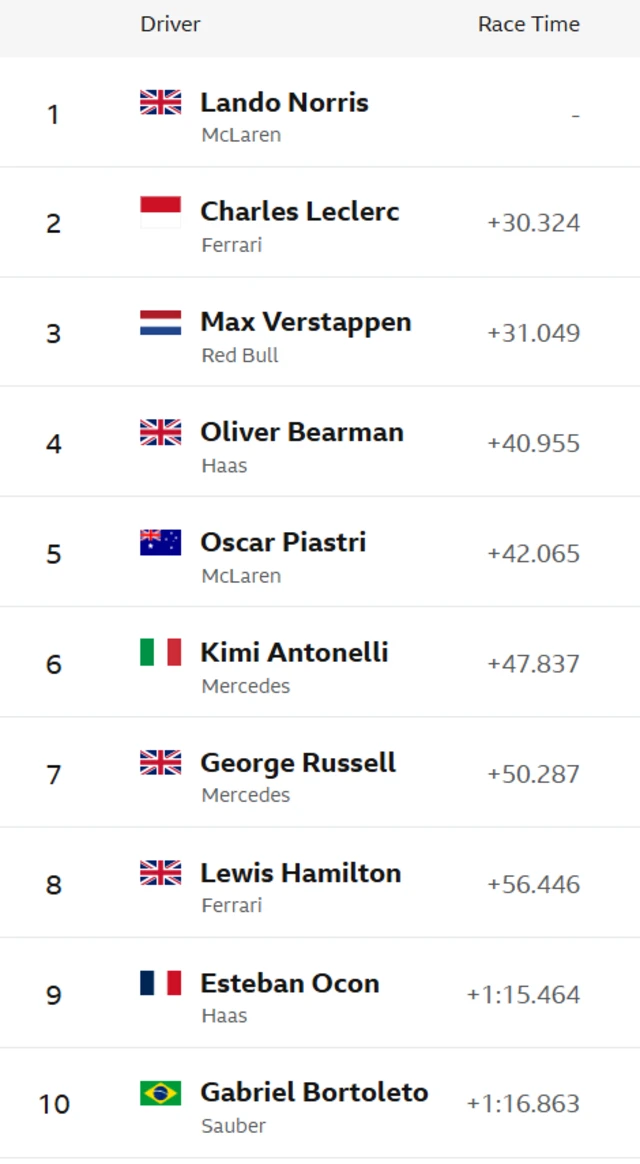Click the +1:16.863 race time
Image resolution: width=640 pixels, height=1164 pixels.
click(x=523, y=1104)
